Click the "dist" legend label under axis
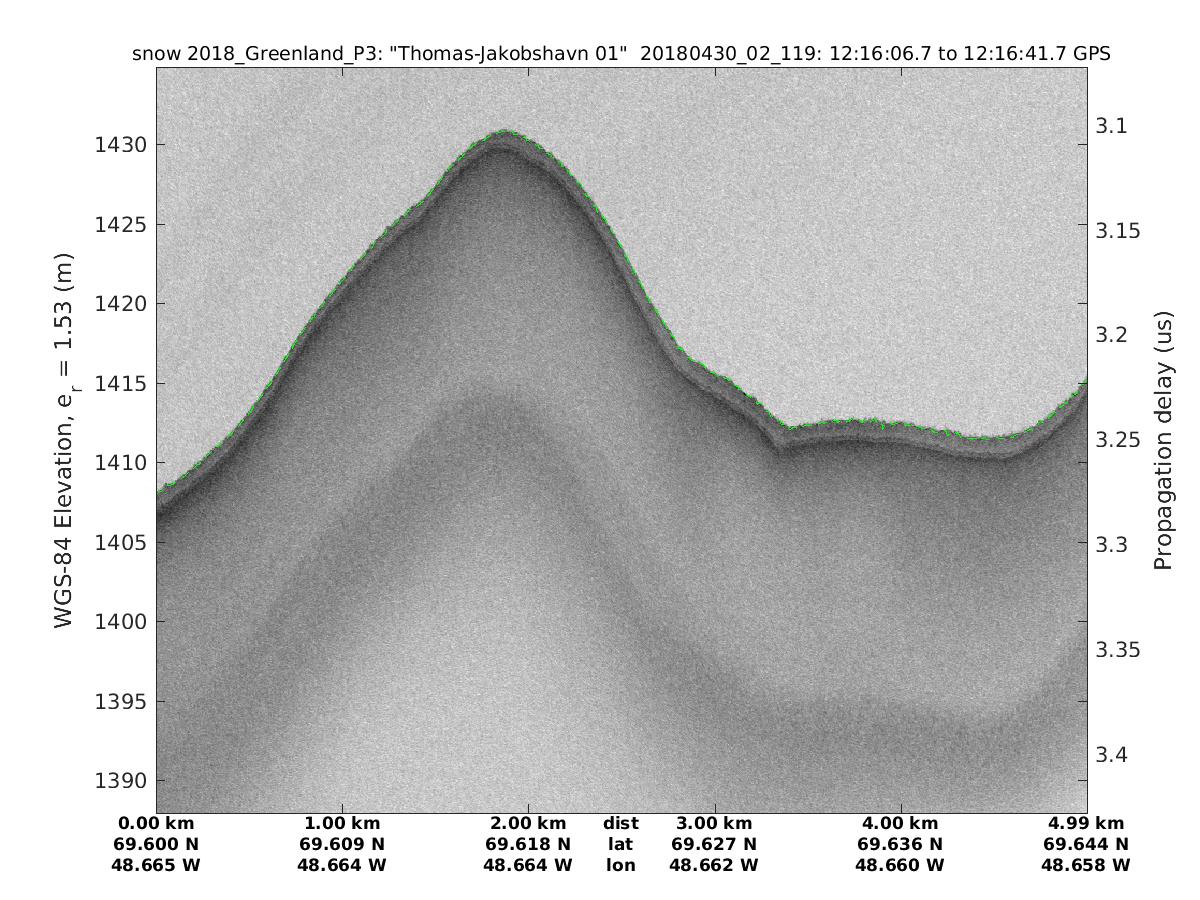This screenshot has height=900, width=1200. click(x=620, y=824)
